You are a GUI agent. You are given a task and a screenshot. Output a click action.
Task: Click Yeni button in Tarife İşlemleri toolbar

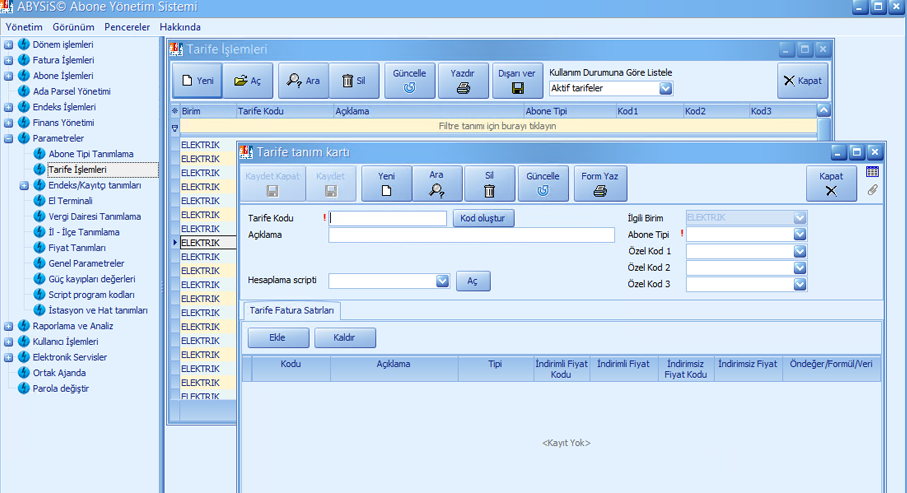(197, 80)
